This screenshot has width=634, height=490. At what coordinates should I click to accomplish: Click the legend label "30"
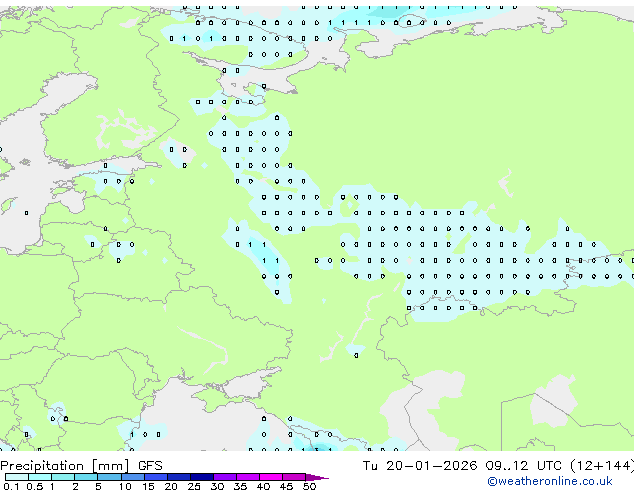coord(217,486)
